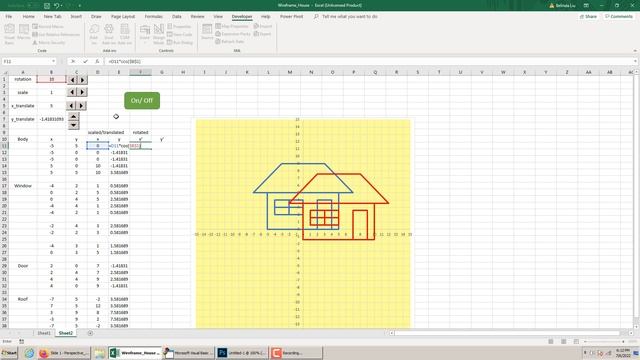Image resolution: width=640 pixels, height=360 pixels.
Task: Click the Share button
Action: coord(588,16)
